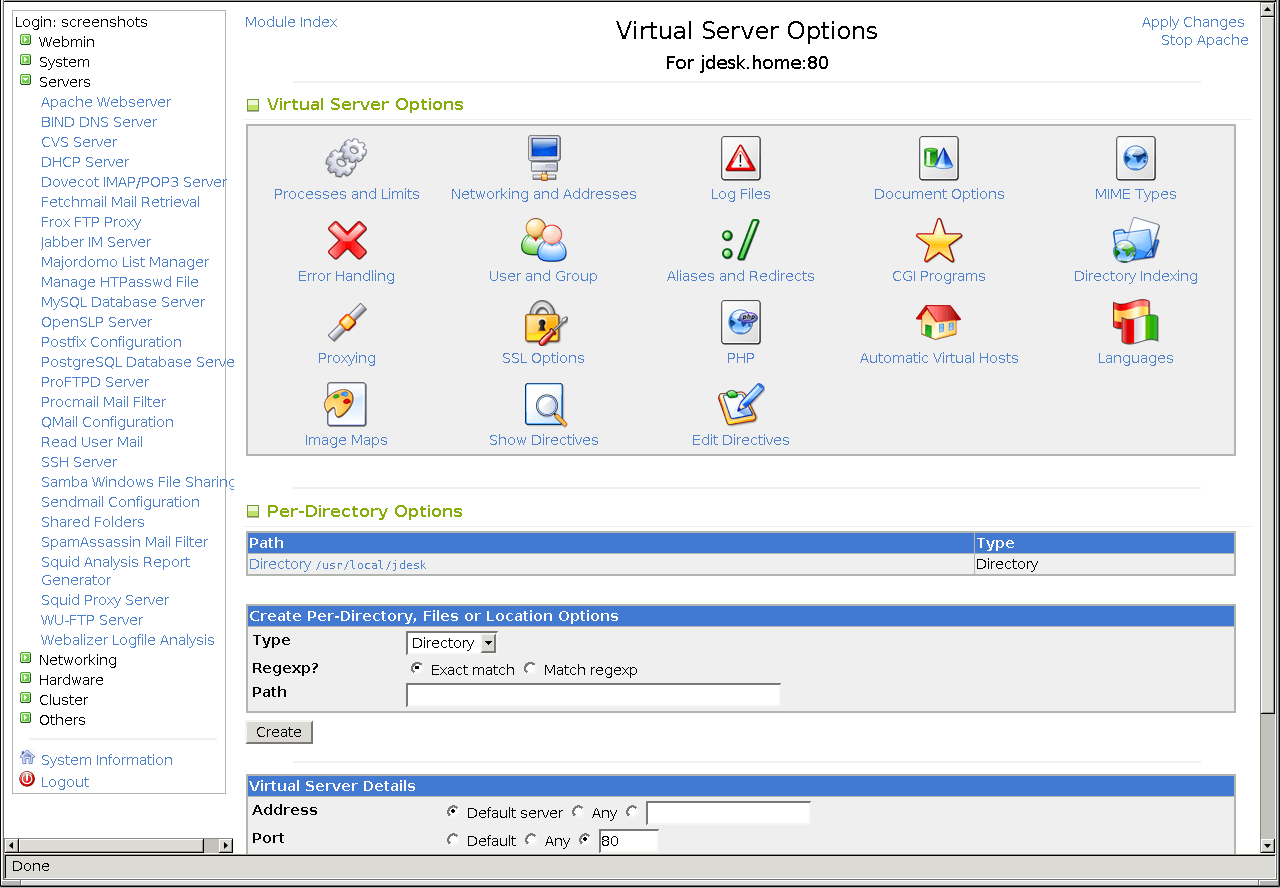The image size is (1280, 888).
Task: Open SSH Server in sidebar
Action: click(x=79, y=462)
